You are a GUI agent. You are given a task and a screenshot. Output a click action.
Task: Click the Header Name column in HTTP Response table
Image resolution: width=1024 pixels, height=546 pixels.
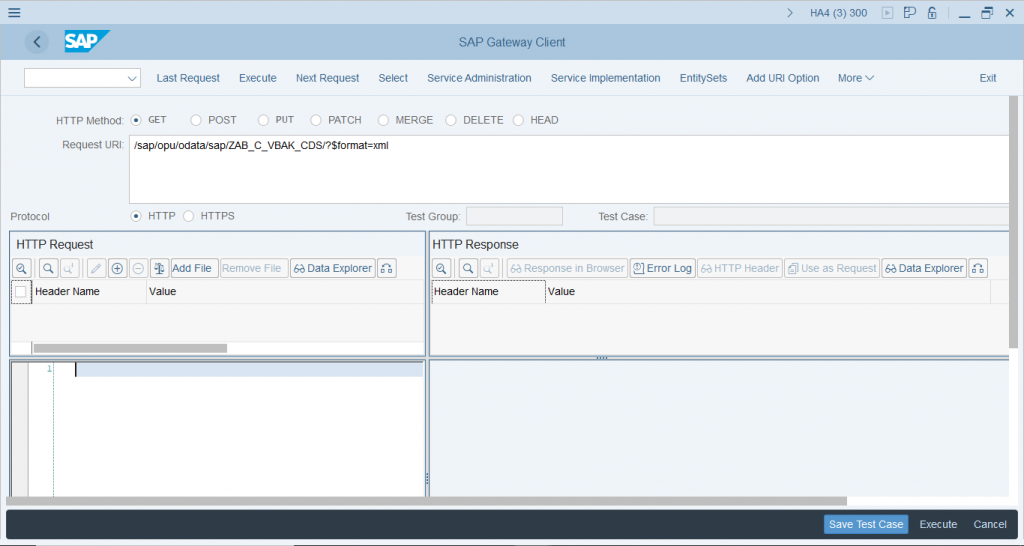tap(488, 292)
